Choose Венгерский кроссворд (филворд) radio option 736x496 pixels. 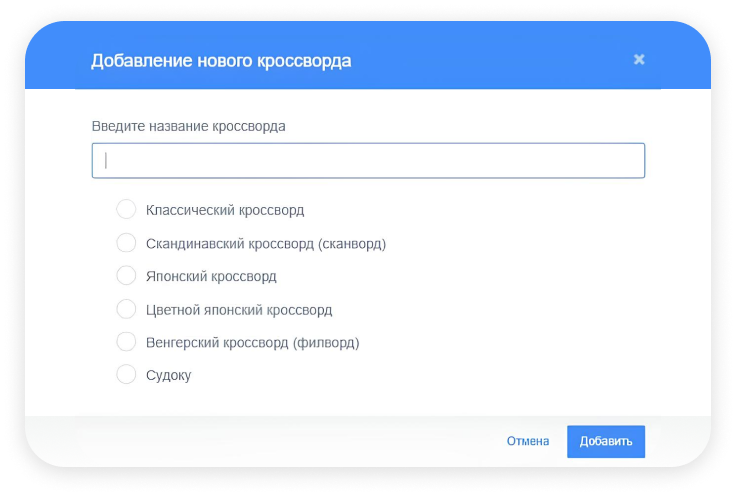[126, 342]
